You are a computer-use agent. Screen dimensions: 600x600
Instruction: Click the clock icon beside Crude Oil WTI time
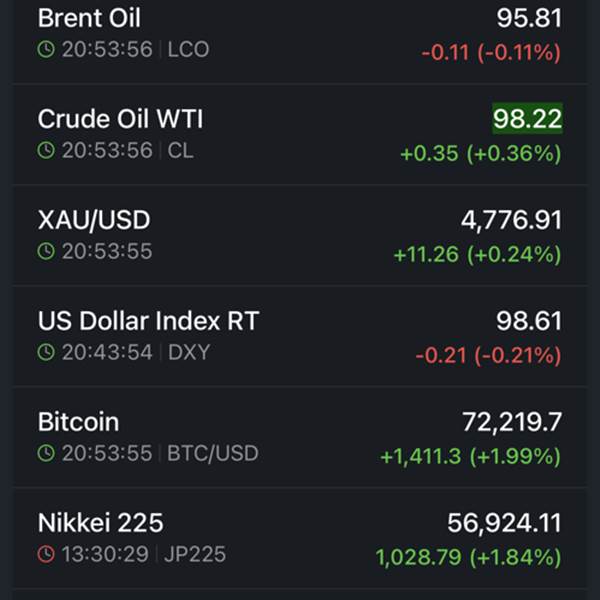coord(46,150)
